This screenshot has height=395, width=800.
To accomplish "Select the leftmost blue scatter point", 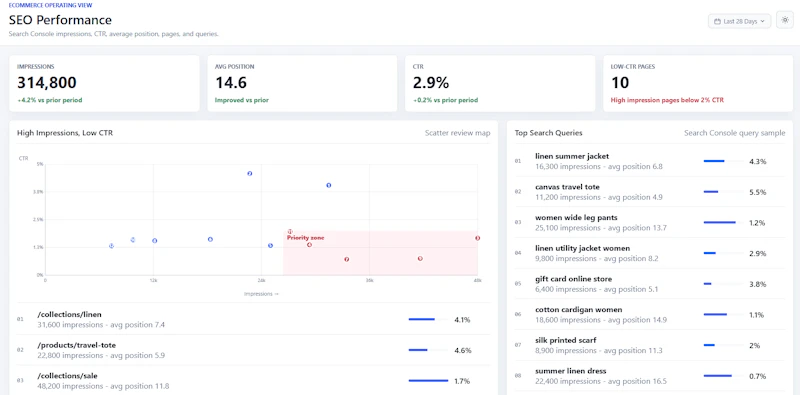I will pyautogui.click(x=111, y=246).
